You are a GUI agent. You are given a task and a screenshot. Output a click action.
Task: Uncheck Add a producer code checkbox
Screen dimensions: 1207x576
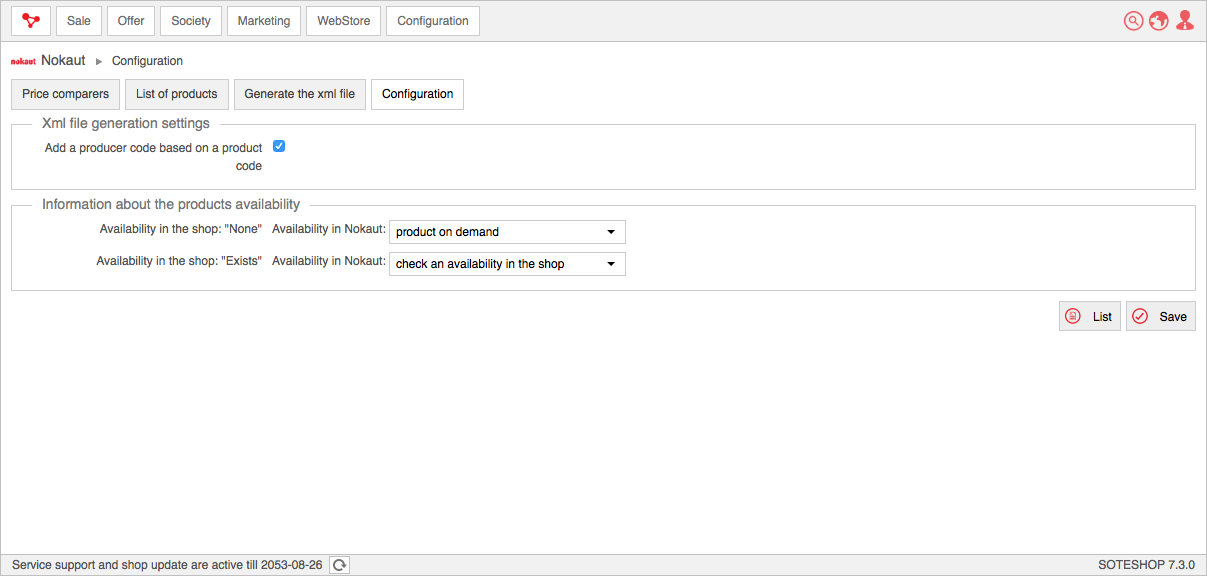coord(279,146)
